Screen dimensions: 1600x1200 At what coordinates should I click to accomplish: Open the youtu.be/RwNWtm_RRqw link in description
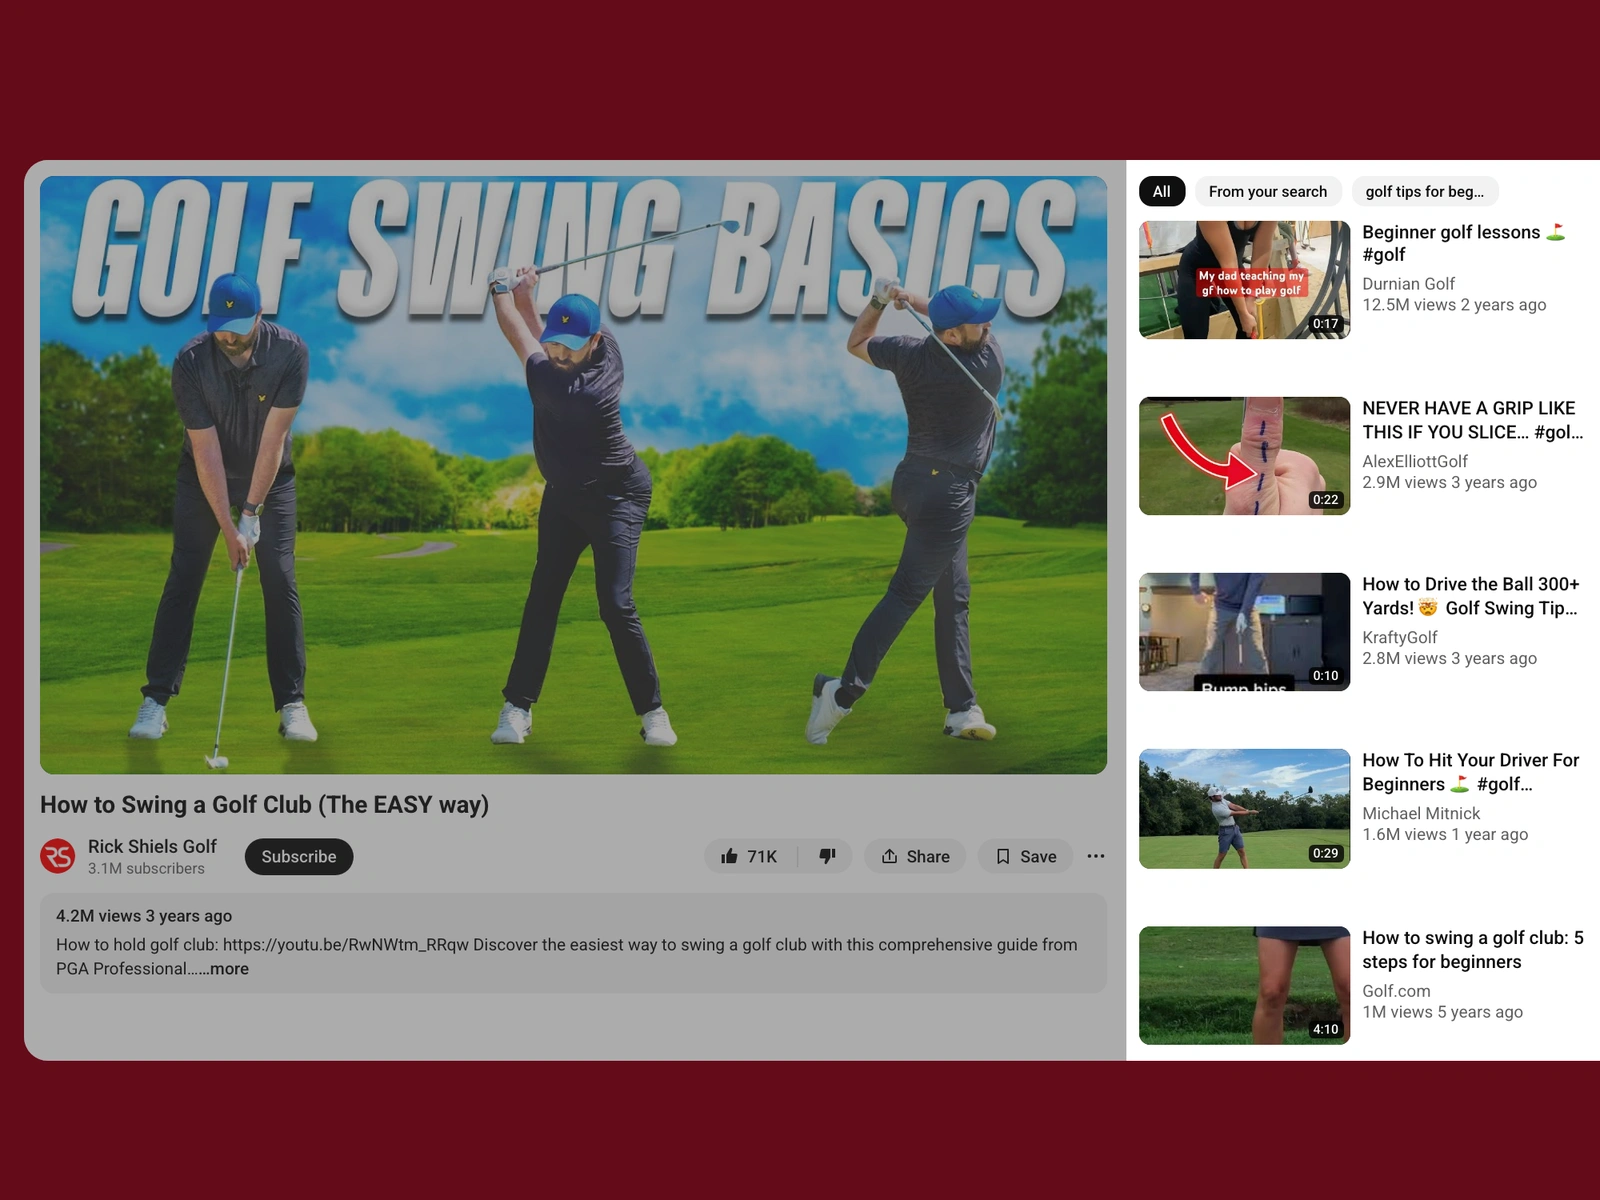click(x=345, y=944)
